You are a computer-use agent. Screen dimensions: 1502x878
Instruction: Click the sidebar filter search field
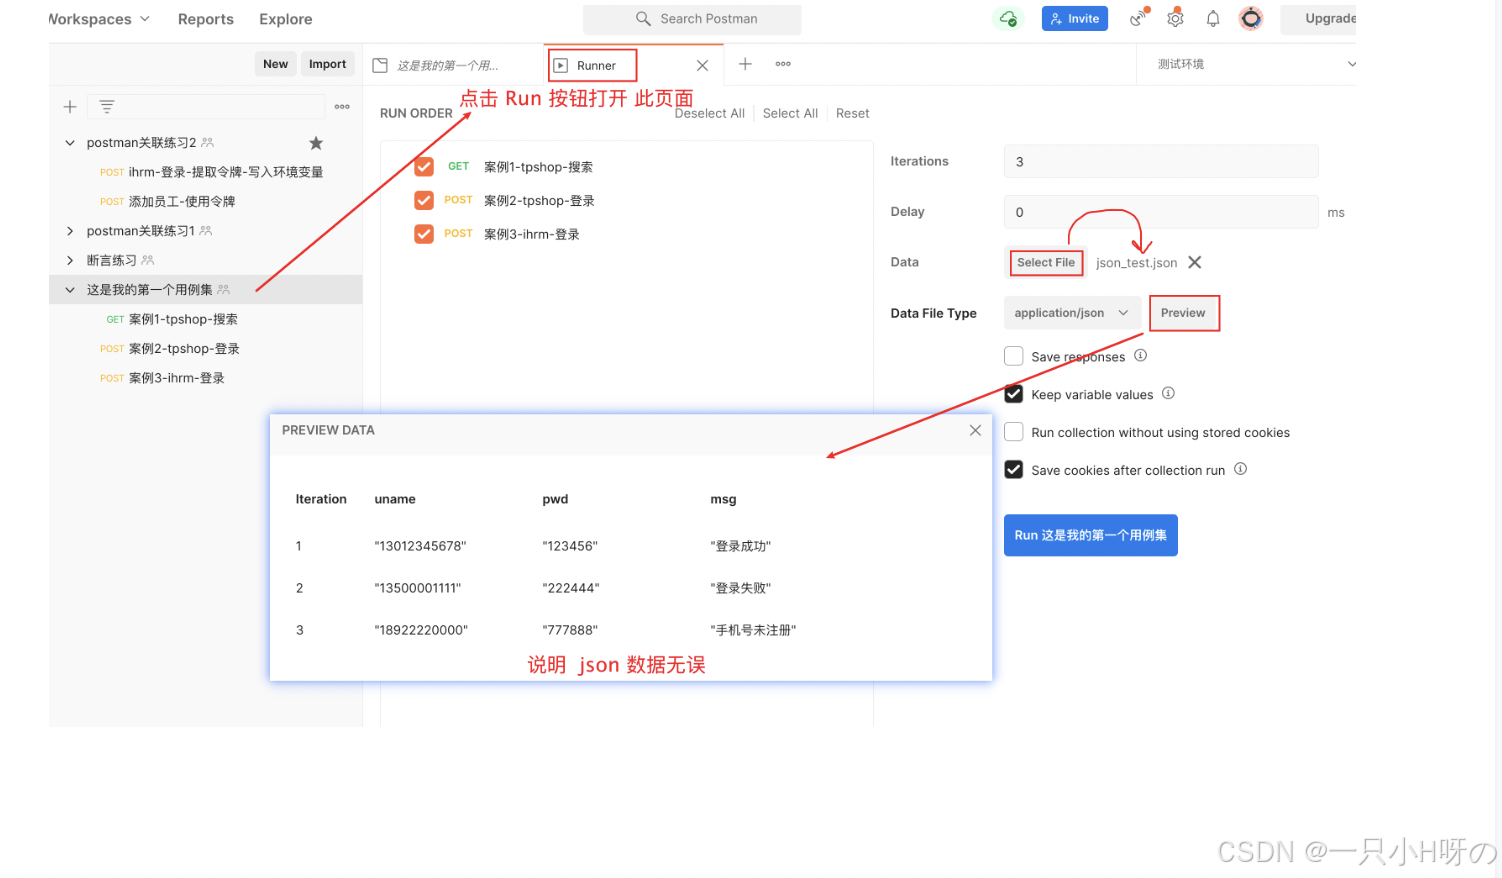206,106
